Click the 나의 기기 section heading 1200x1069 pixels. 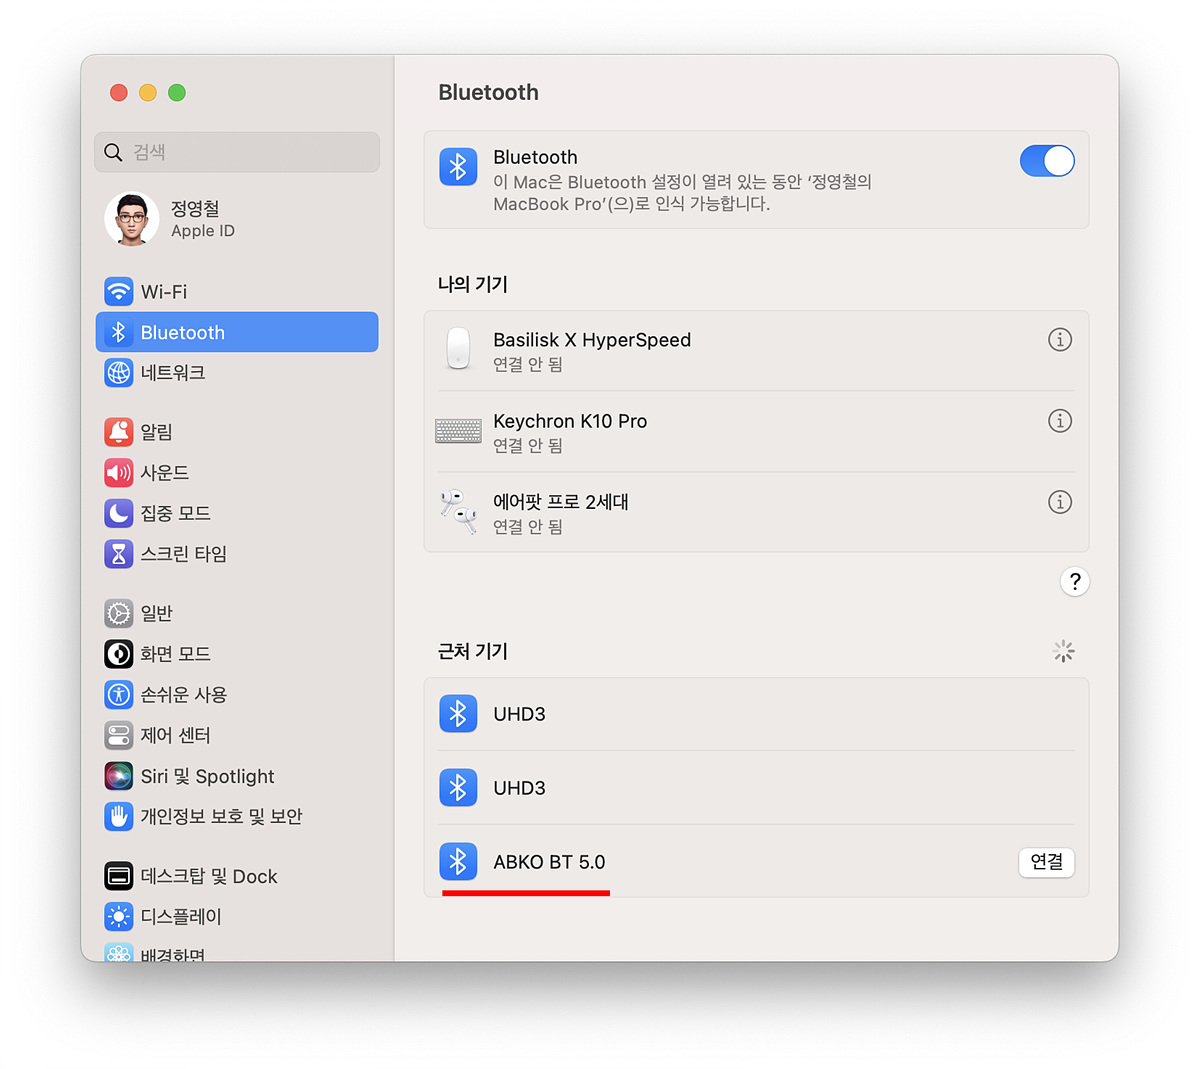pyautogui.click(x=473, y=284)
